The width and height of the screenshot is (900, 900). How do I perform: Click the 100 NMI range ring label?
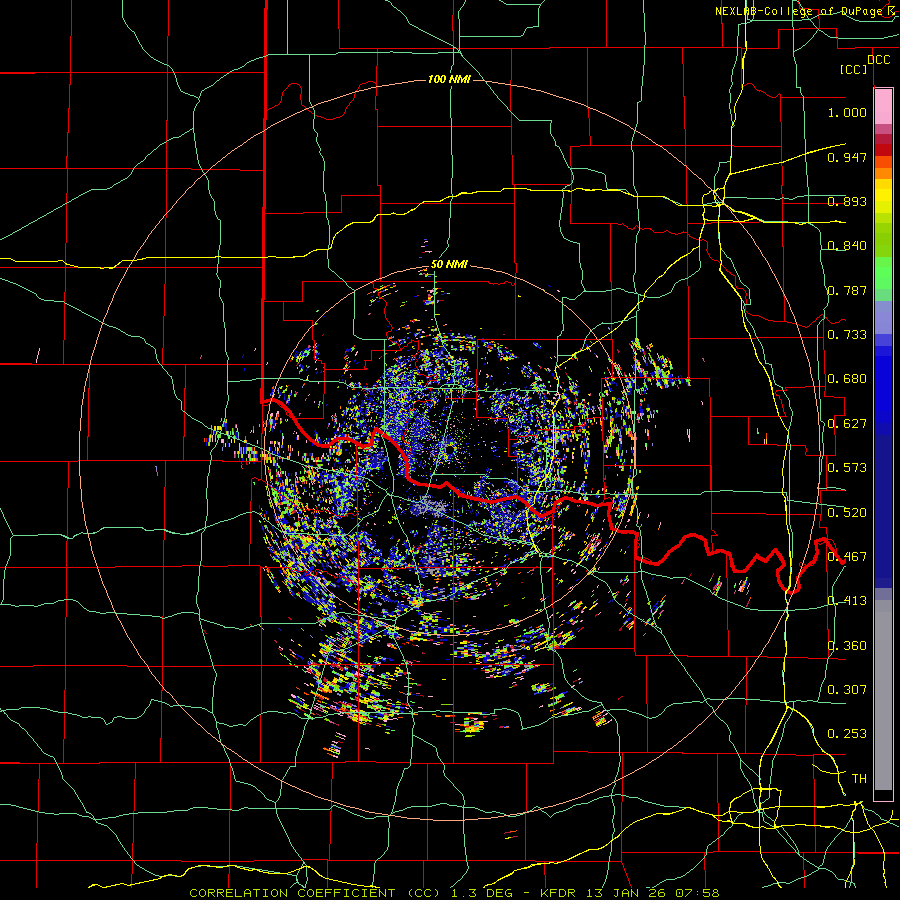tap(449, 79)
